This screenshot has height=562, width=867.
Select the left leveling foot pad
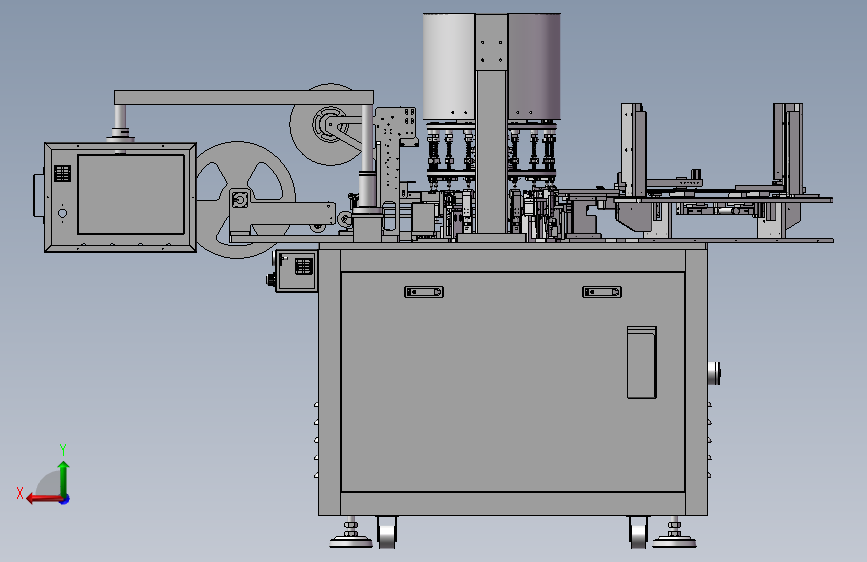[x=351, y=540]
